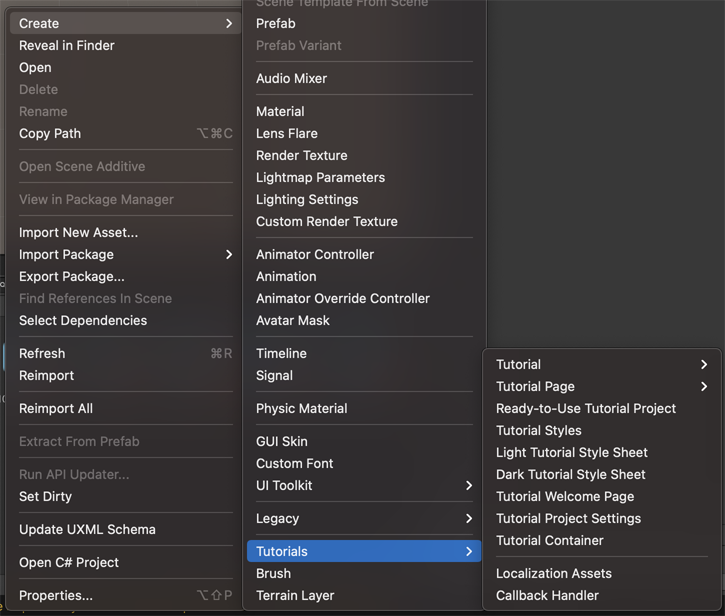Choose Open C# Project
Screen dimensions: 725x616
(x=69, y=563)
